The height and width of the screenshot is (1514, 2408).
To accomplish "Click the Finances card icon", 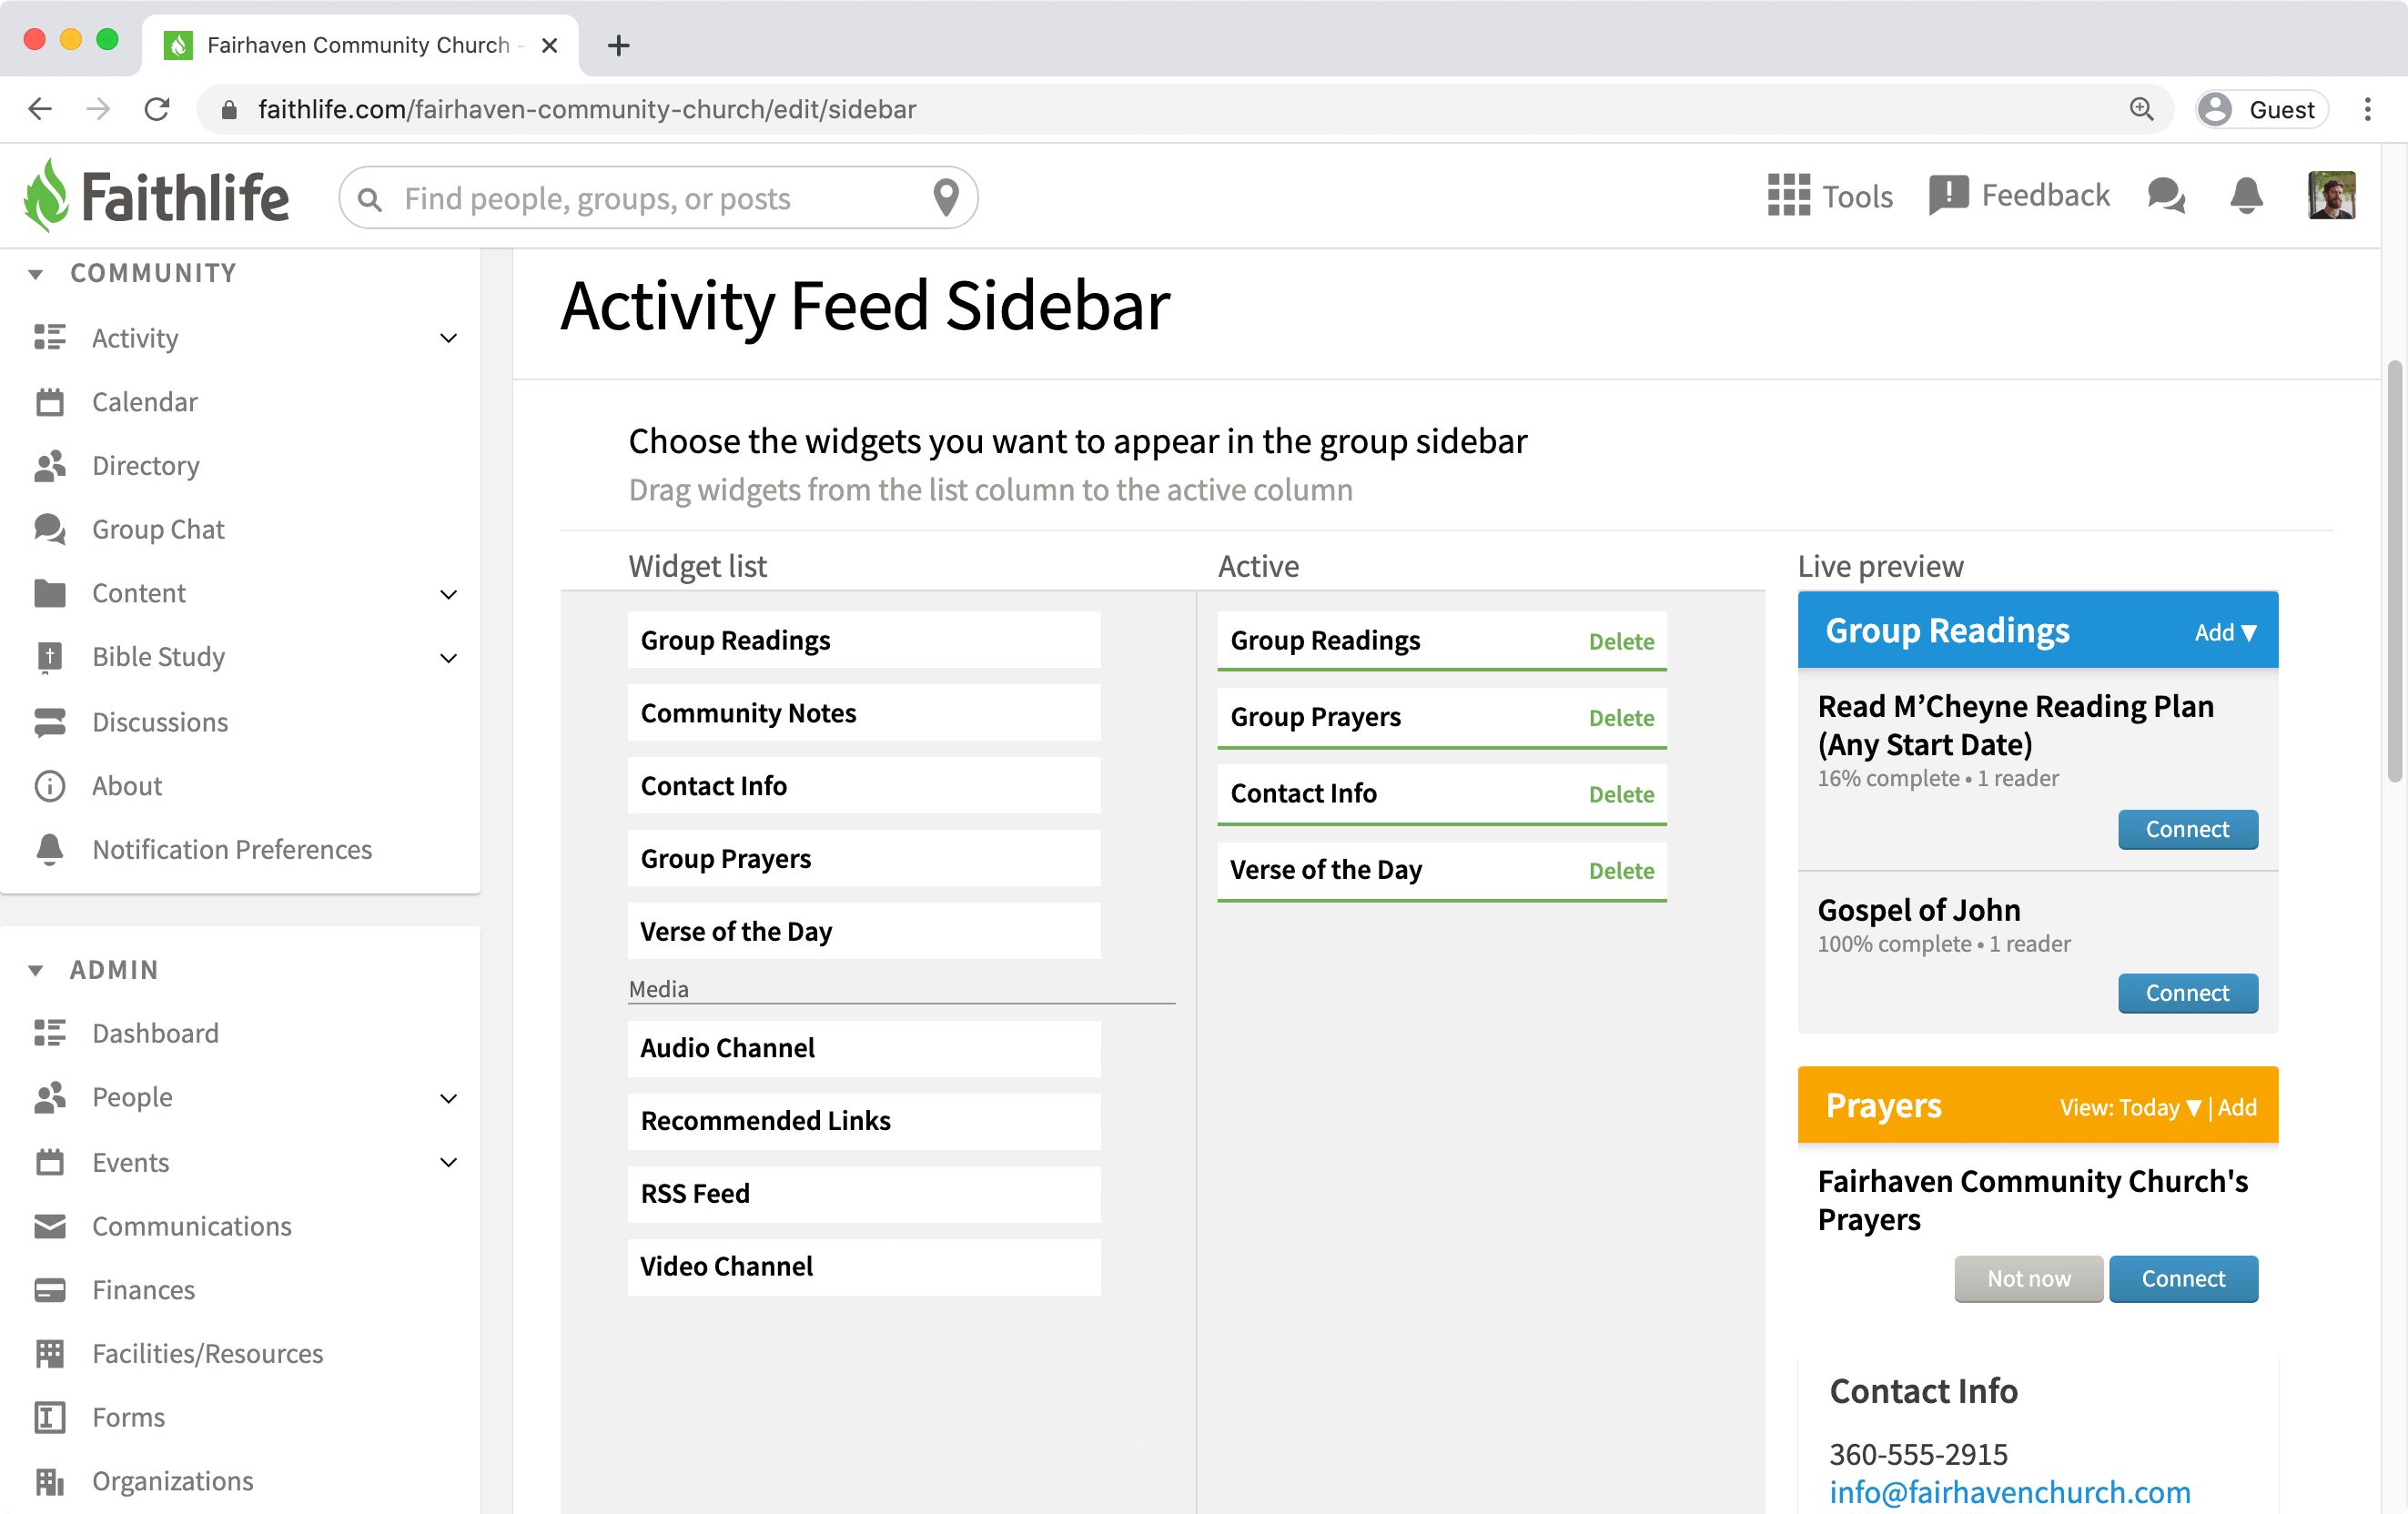I will click(x=49, y=1290).
